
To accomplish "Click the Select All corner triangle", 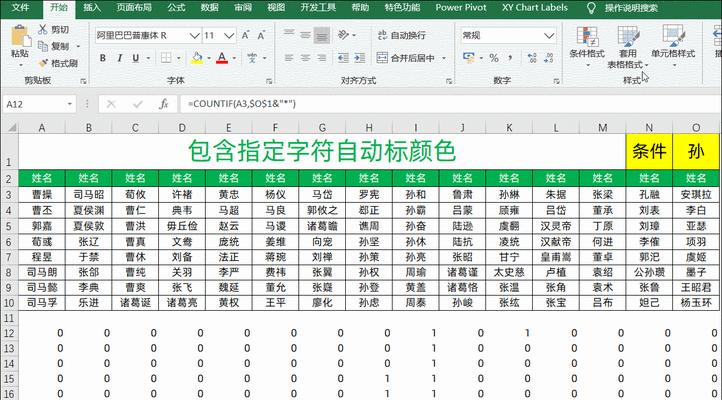I will [12, 128].
